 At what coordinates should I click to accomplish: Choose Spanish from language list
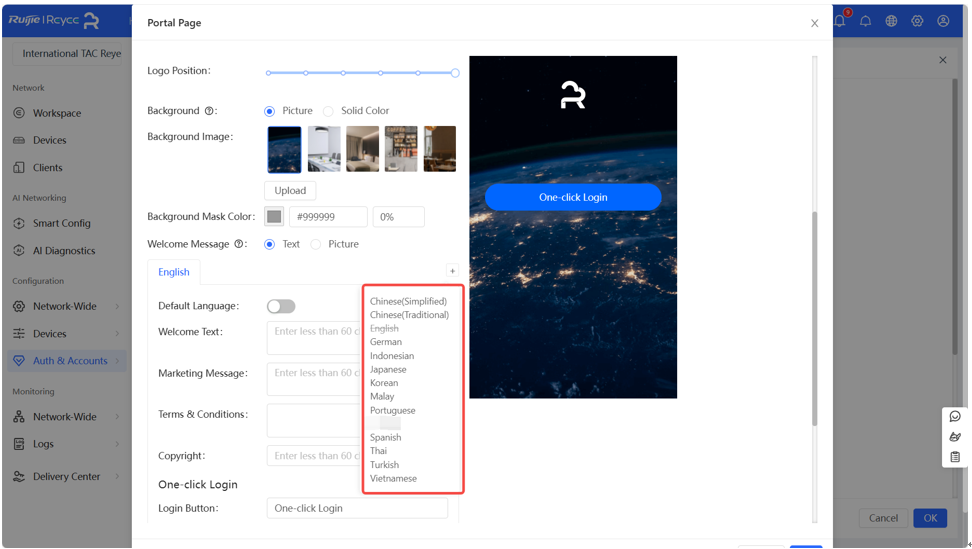click(386, 437)
